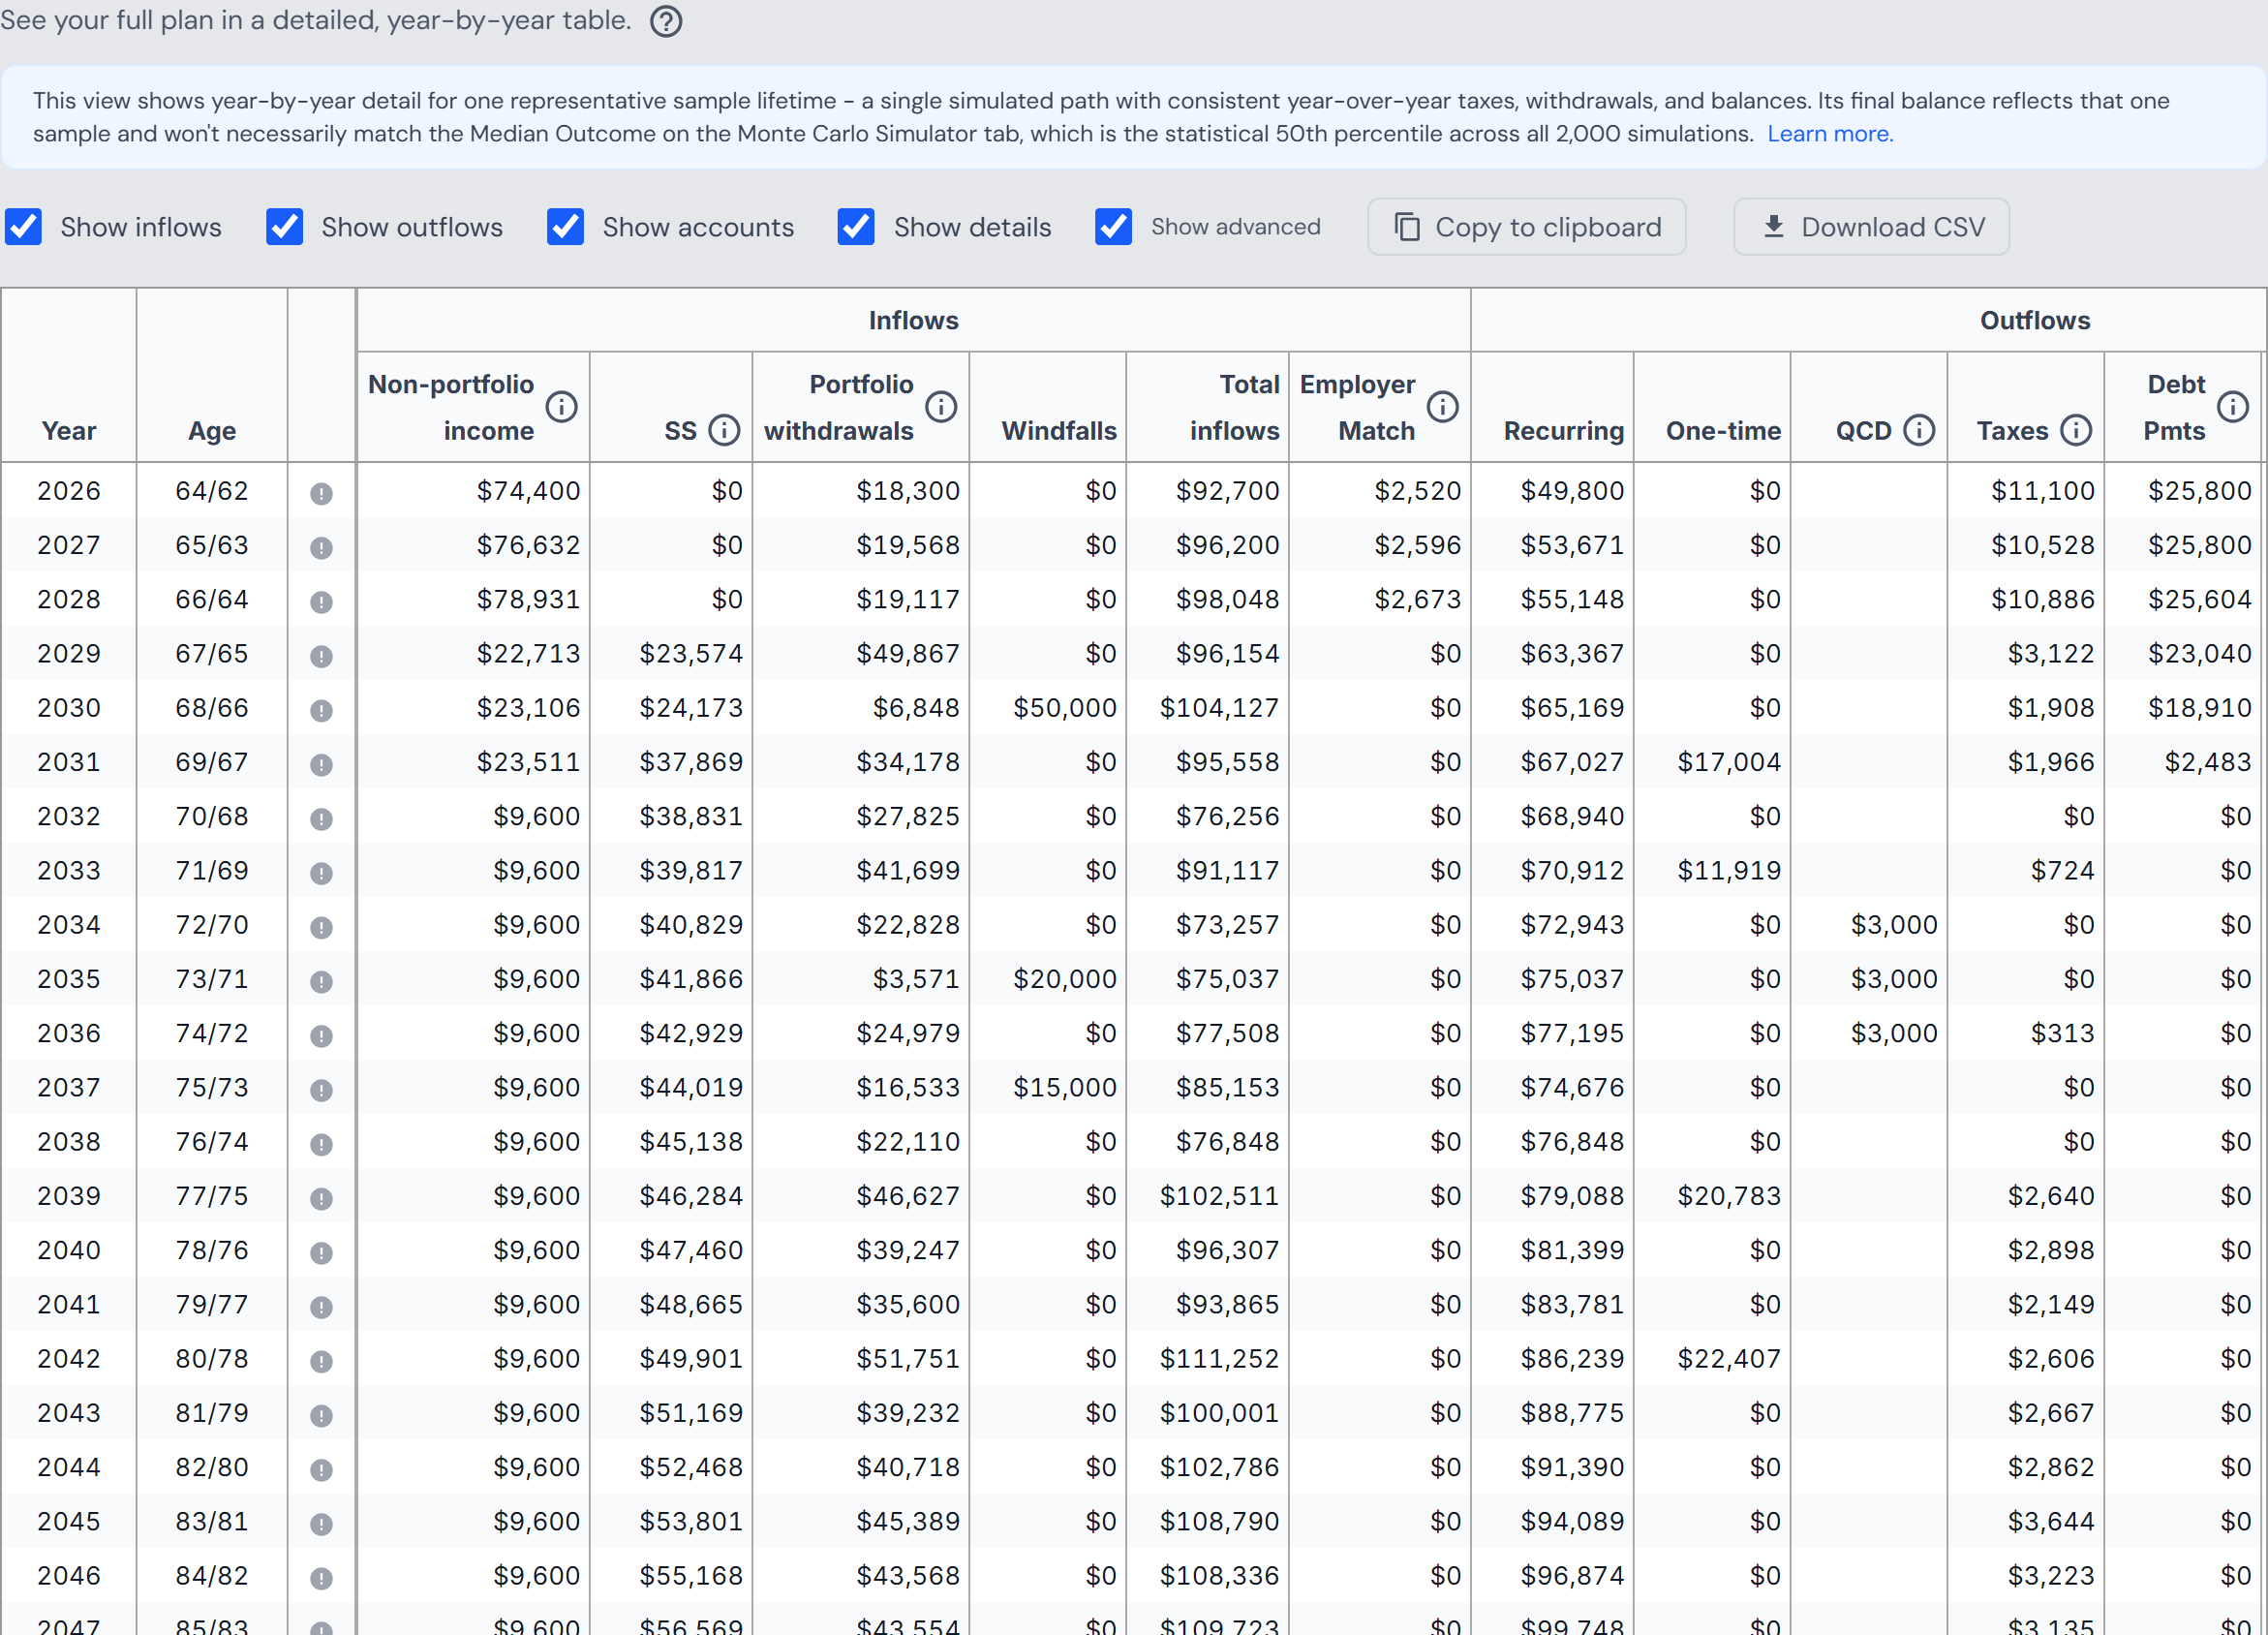The width and height of the screenshot is (2268, 1635).
Task: Click info icon for Debt Pmts column
Action: (2233, 407)
